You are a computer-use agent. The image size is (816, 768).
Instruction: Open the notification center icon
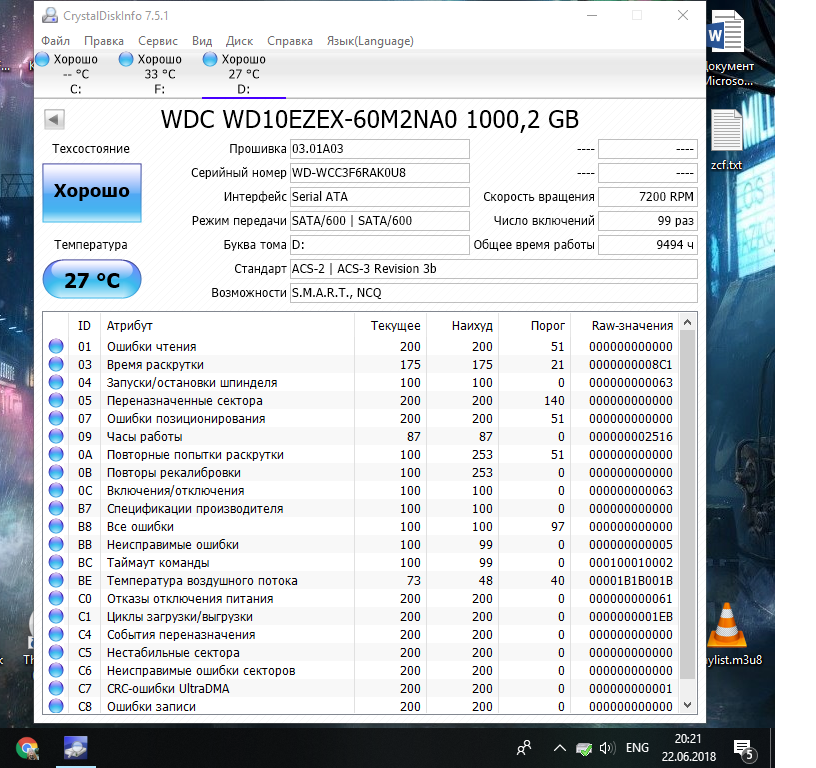[744, 749]
